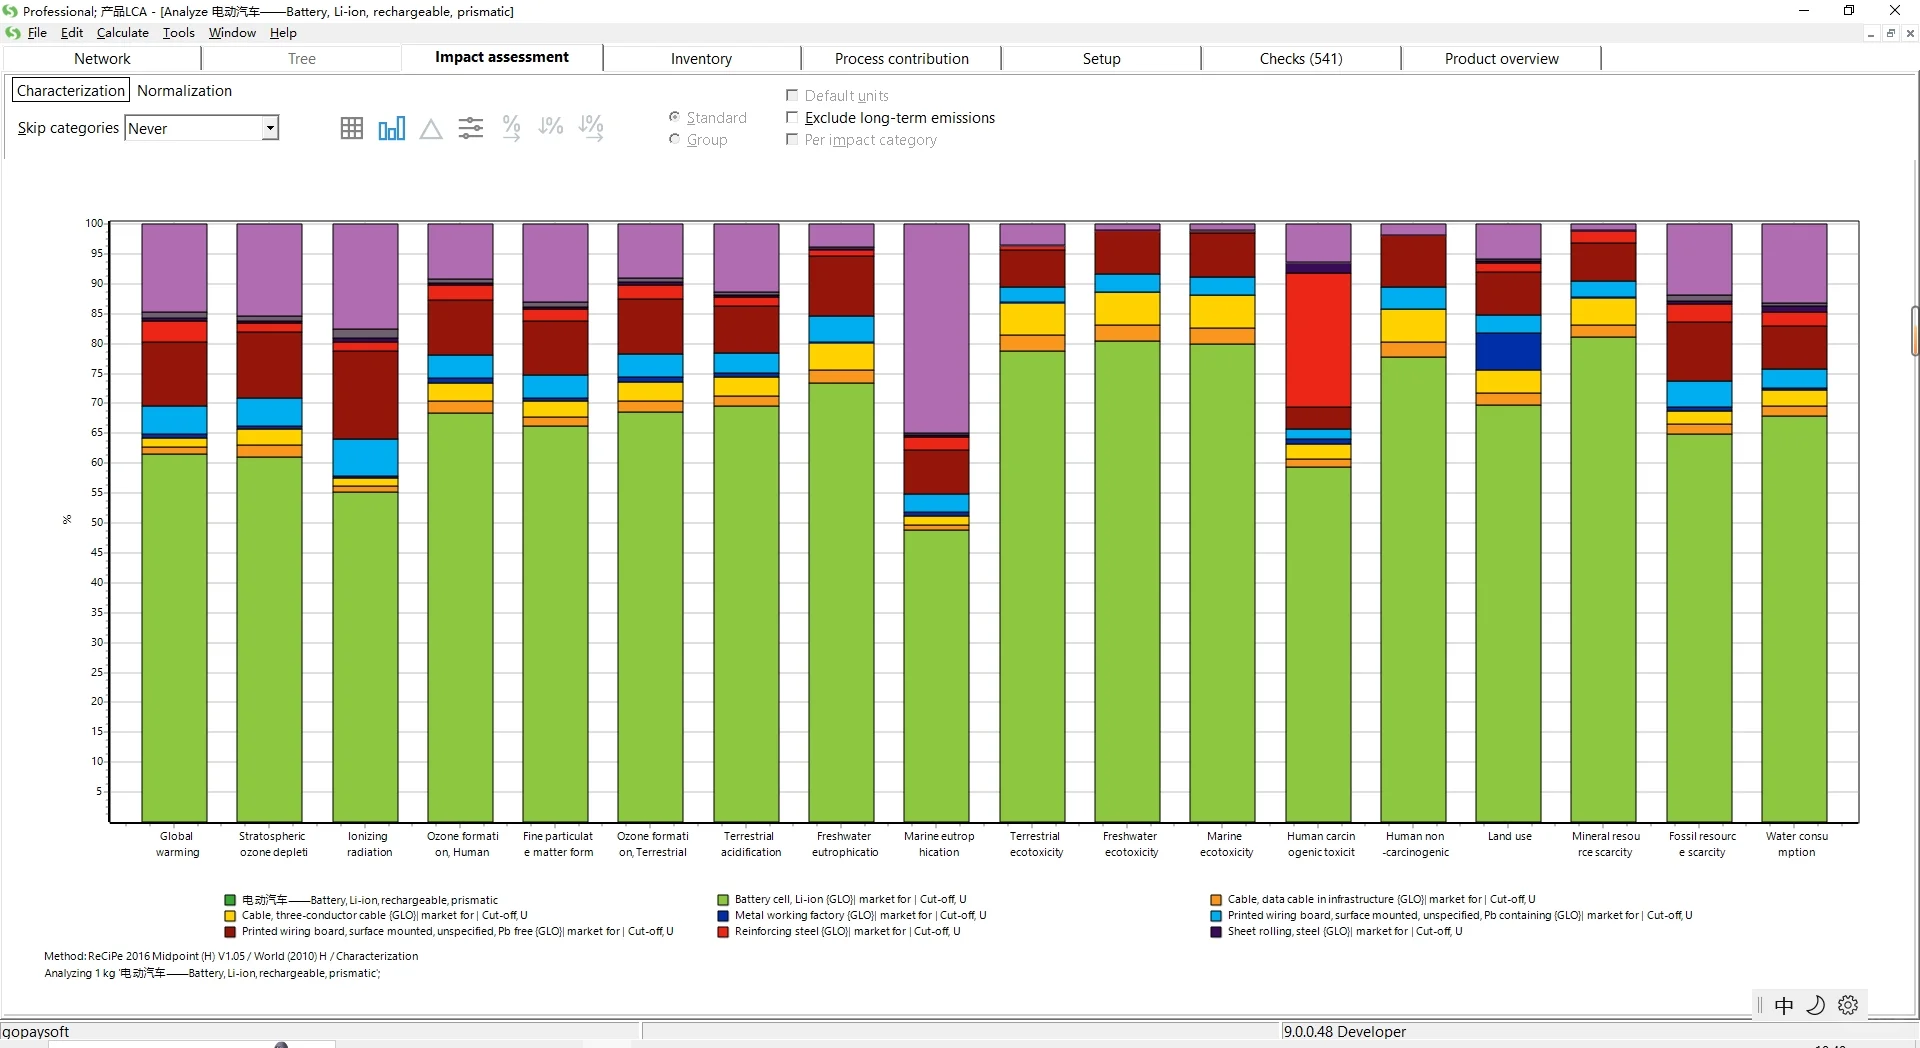Go to the Inventory tab
The image size is (1920, 1048).
(x=702, y=59)
